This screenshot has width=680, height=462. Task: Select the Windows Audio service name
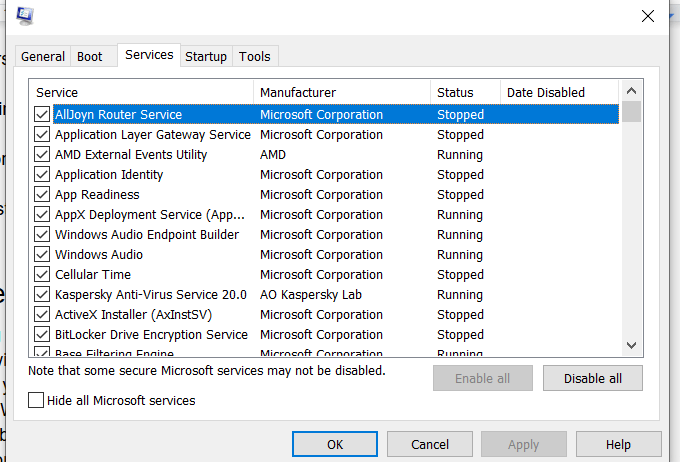pyautogui.click(x=99, y=254)
